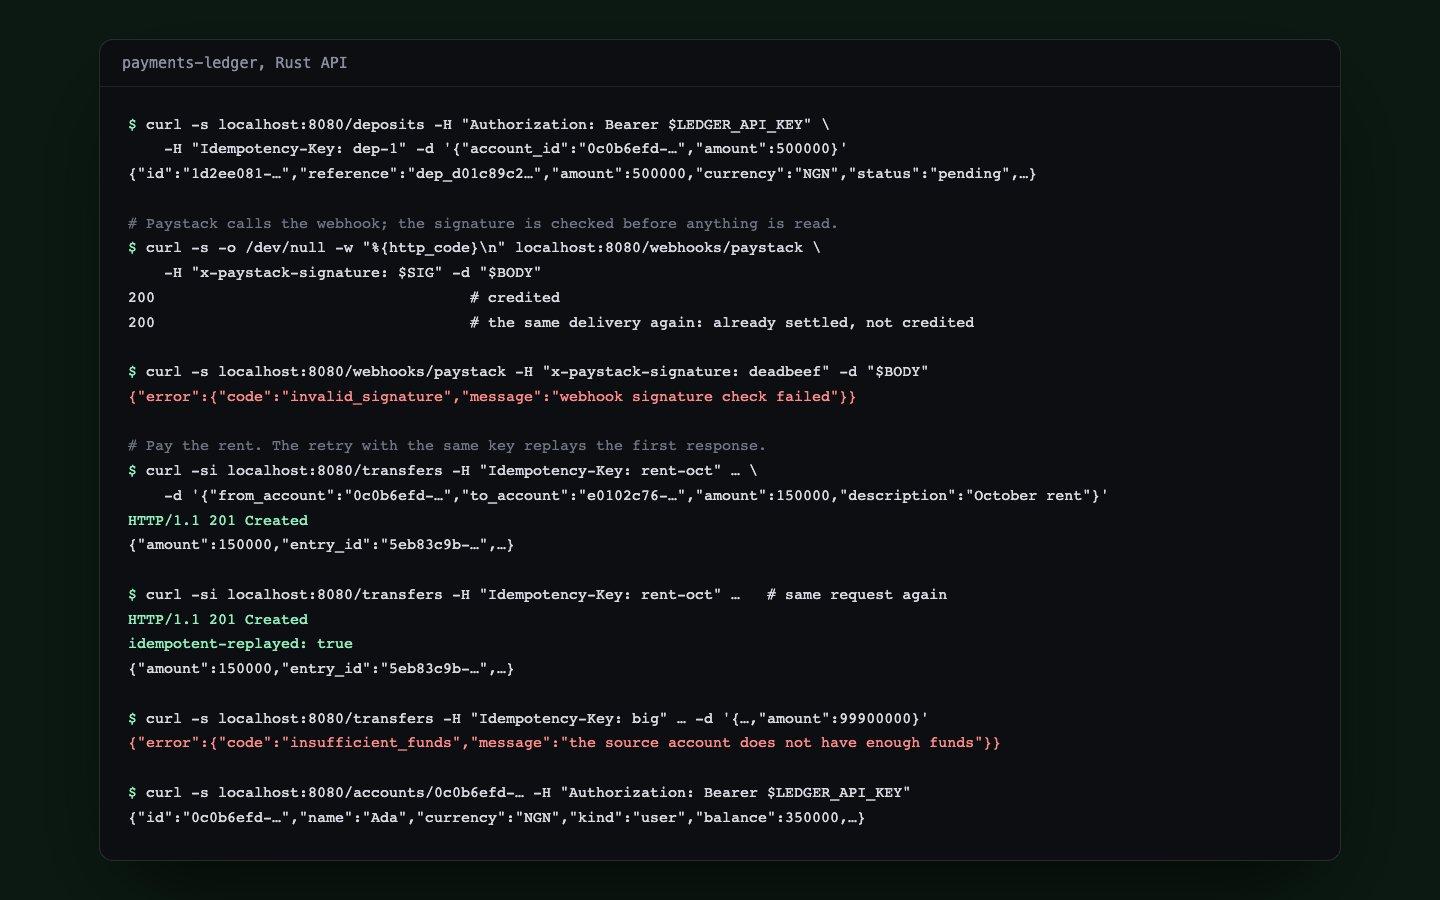Click the curl command with deadbeef signature
Screen dimensions: 1440x900
pyautogui.click(x=528, y=372)
